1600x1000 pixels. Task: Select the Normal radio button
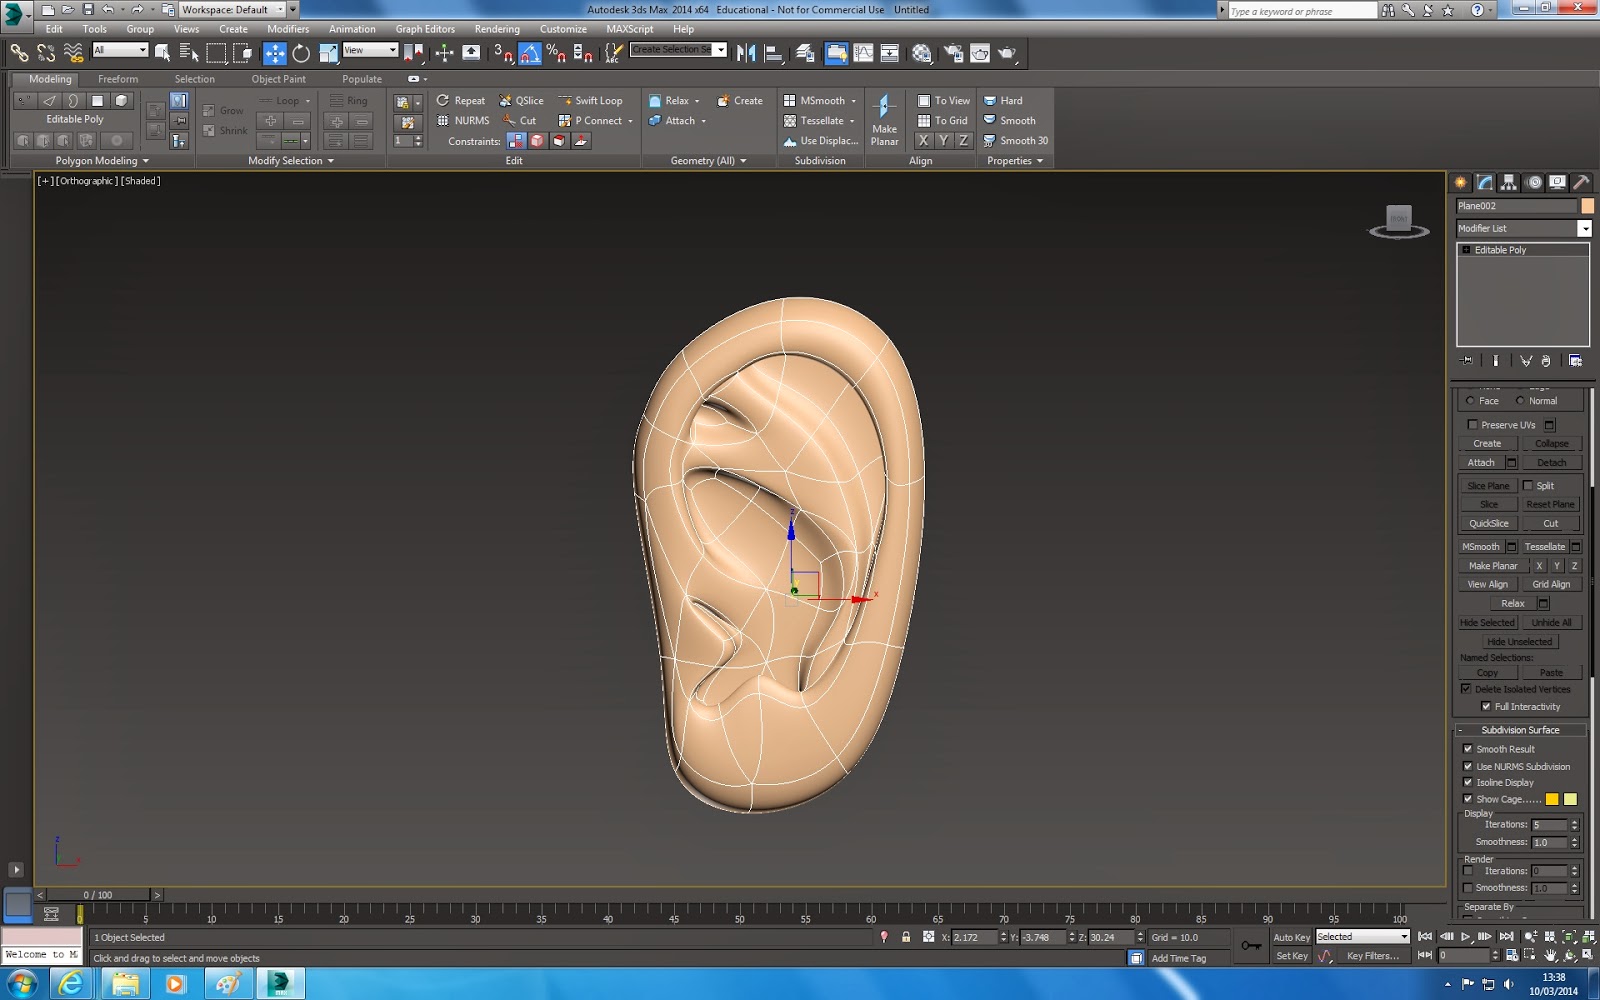coord(1520,401)
